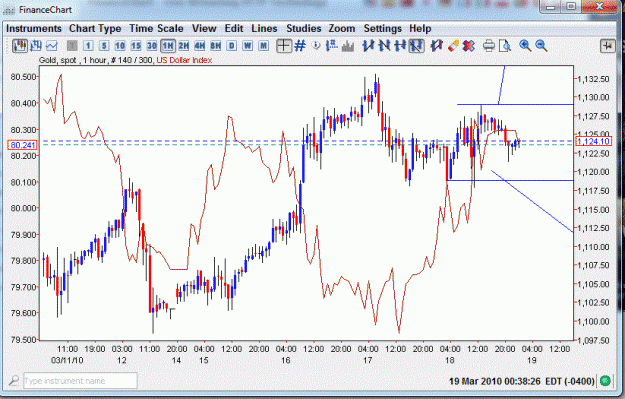The height and width of the screenshot is (399, 625).
Task: Click the 'EDT (-0400)' timezone label
Action: 570,381
